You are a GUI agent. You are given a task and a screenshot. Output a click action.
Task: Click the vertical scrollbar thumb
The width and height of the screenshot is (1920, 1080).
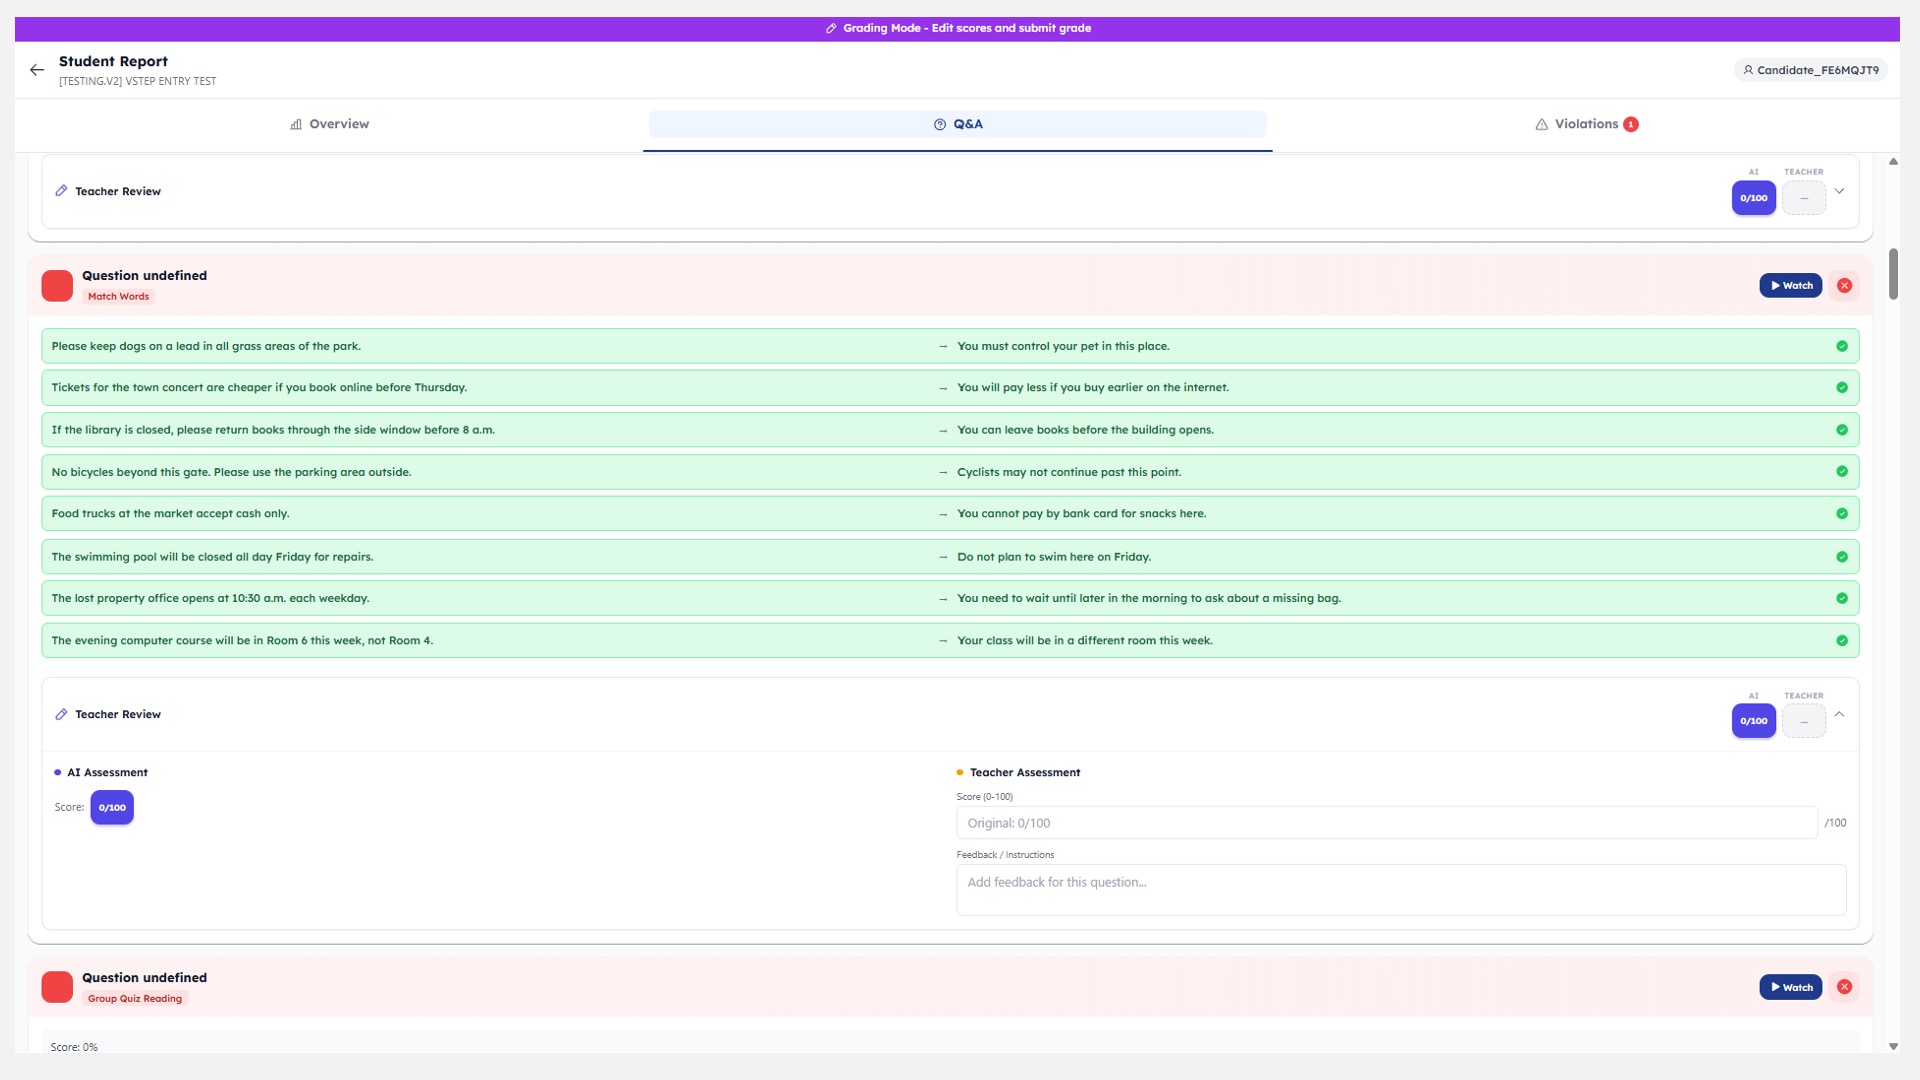point(1892,274)
